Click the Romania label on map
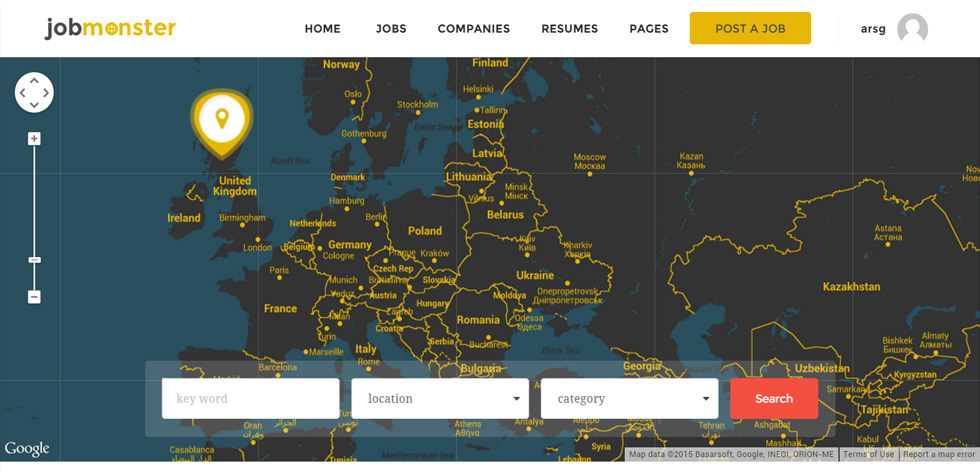 pyautogui.click(x=478, y=320)
